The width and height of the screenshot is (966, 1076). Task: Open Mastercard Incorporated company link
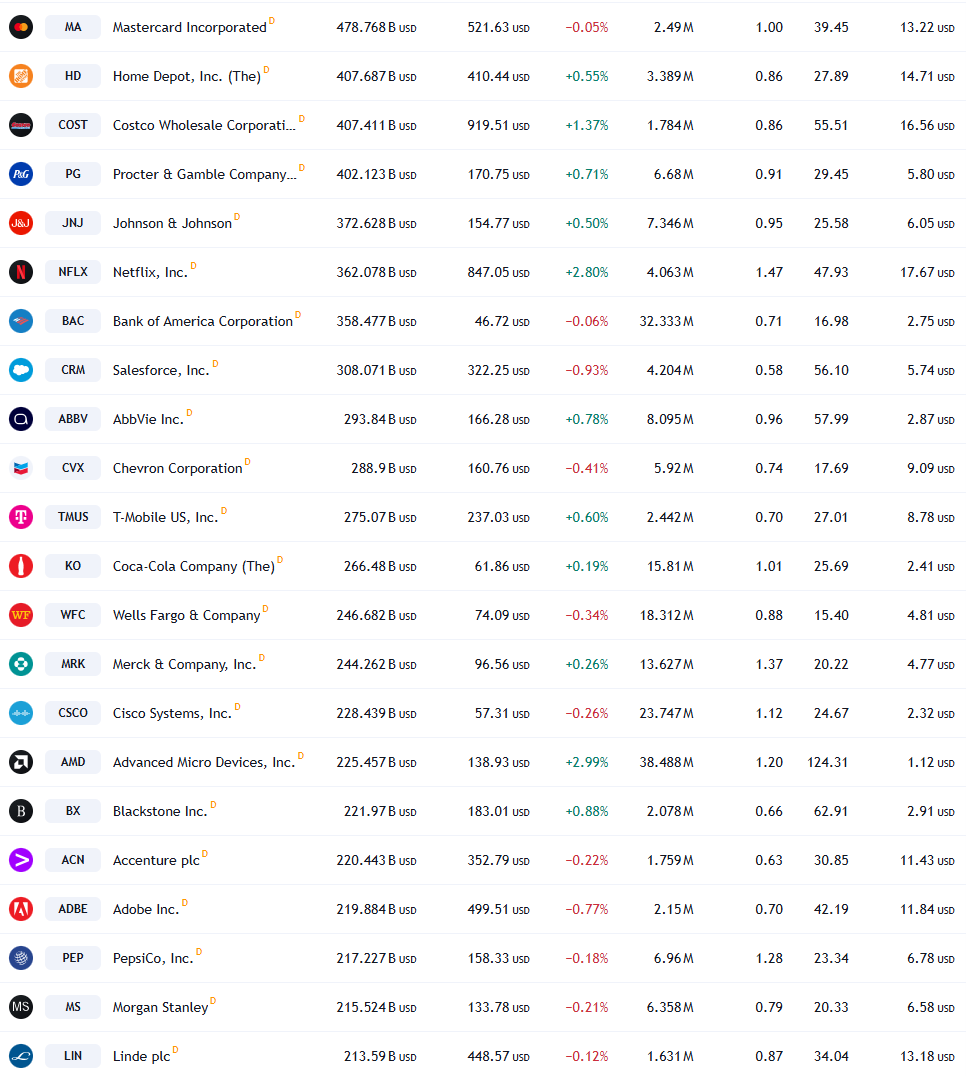click(x=189, y=27)
